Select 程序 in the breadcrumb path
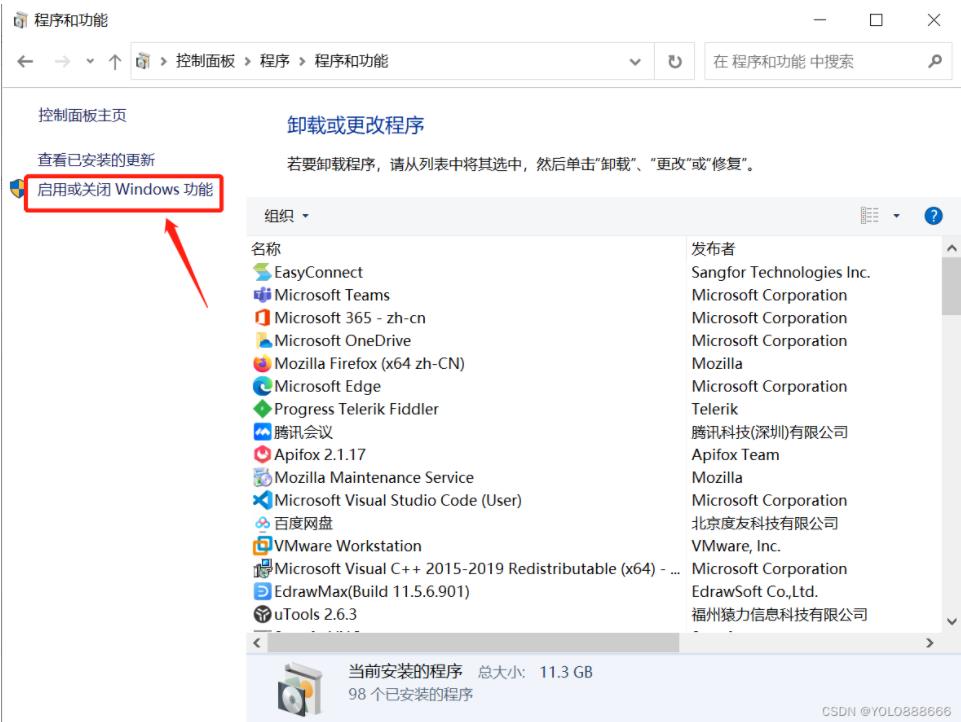 point(275,61)
